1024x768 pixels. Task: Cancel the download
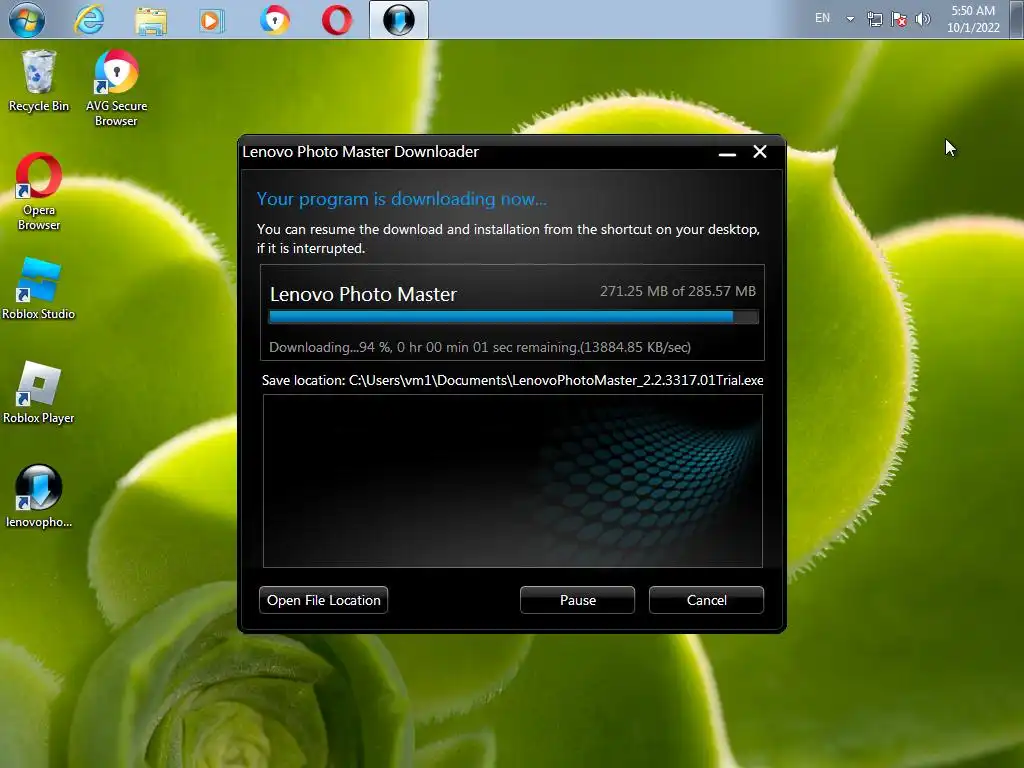706,600
